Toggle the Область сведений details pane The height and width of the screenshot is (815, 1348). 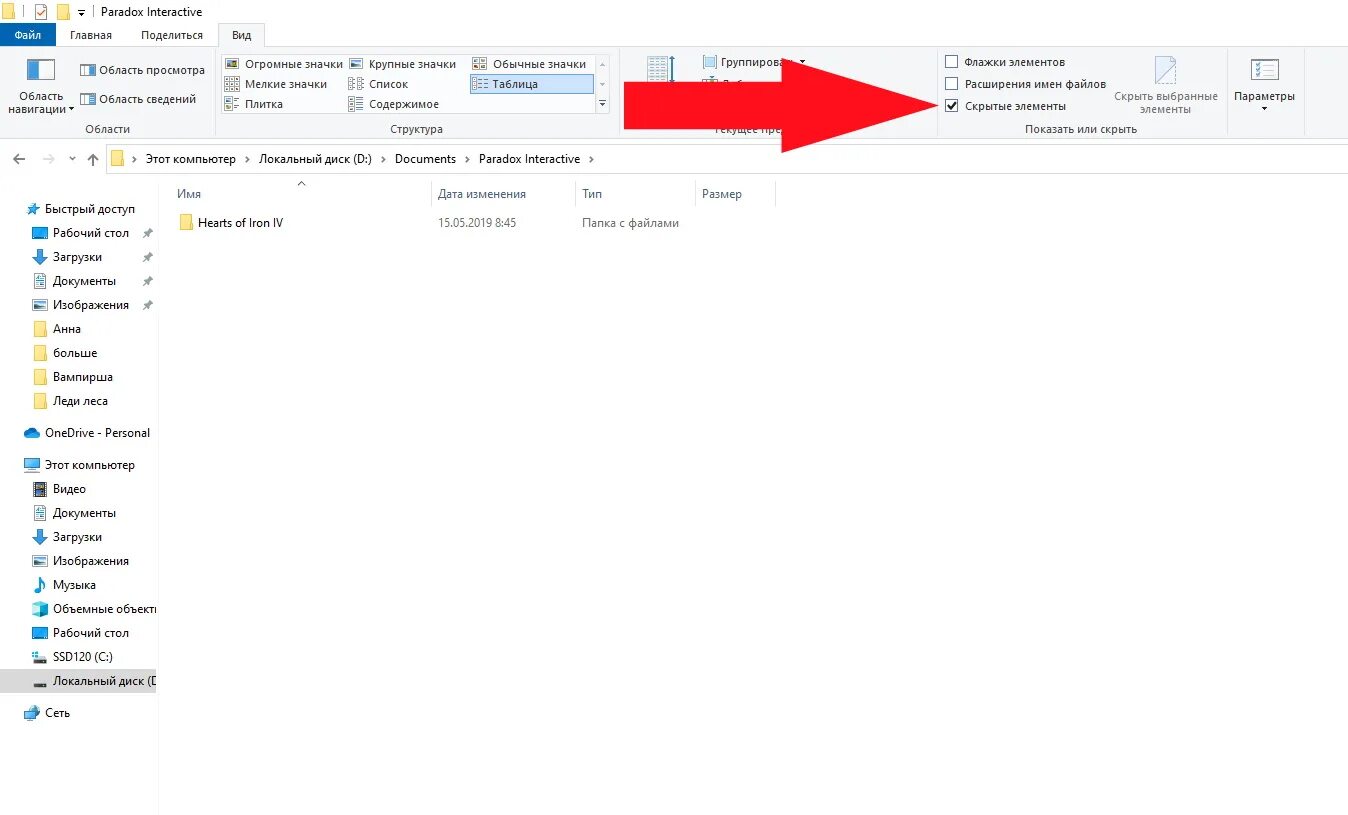click(x=138, y=99)
